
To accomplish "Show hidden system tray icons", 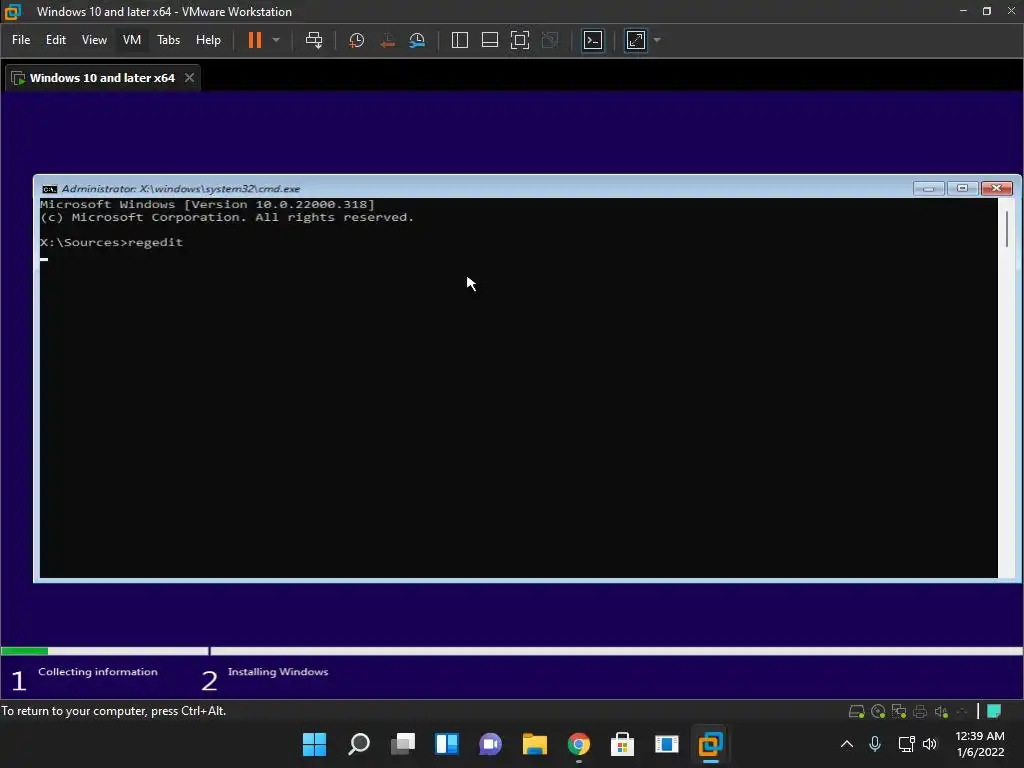I will click(846, 744).
